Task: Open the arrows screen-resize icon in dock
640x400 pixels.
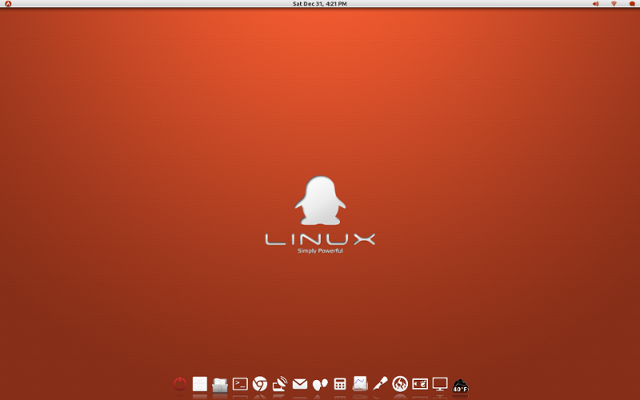Action: pos(420,384)
